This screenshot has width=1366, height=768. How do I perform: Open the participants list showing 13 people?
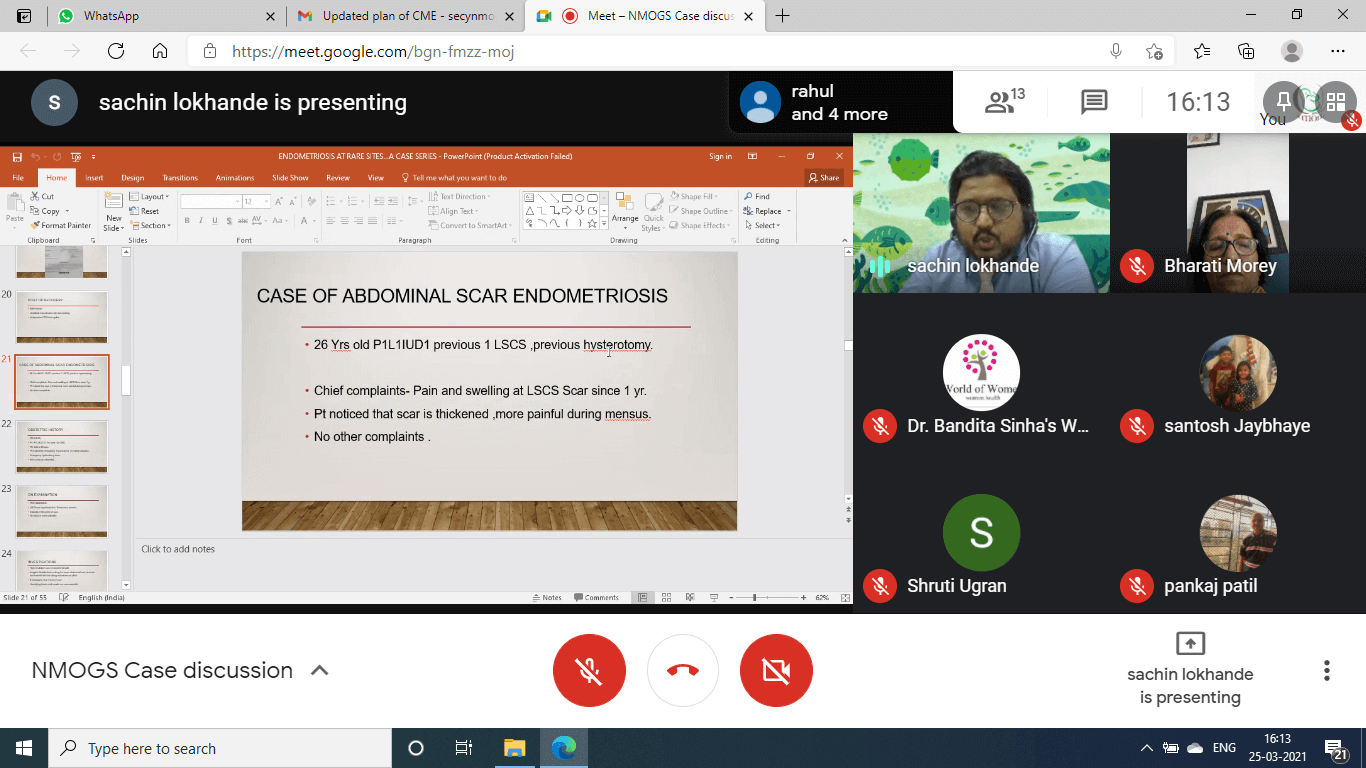pos(1004,101)
